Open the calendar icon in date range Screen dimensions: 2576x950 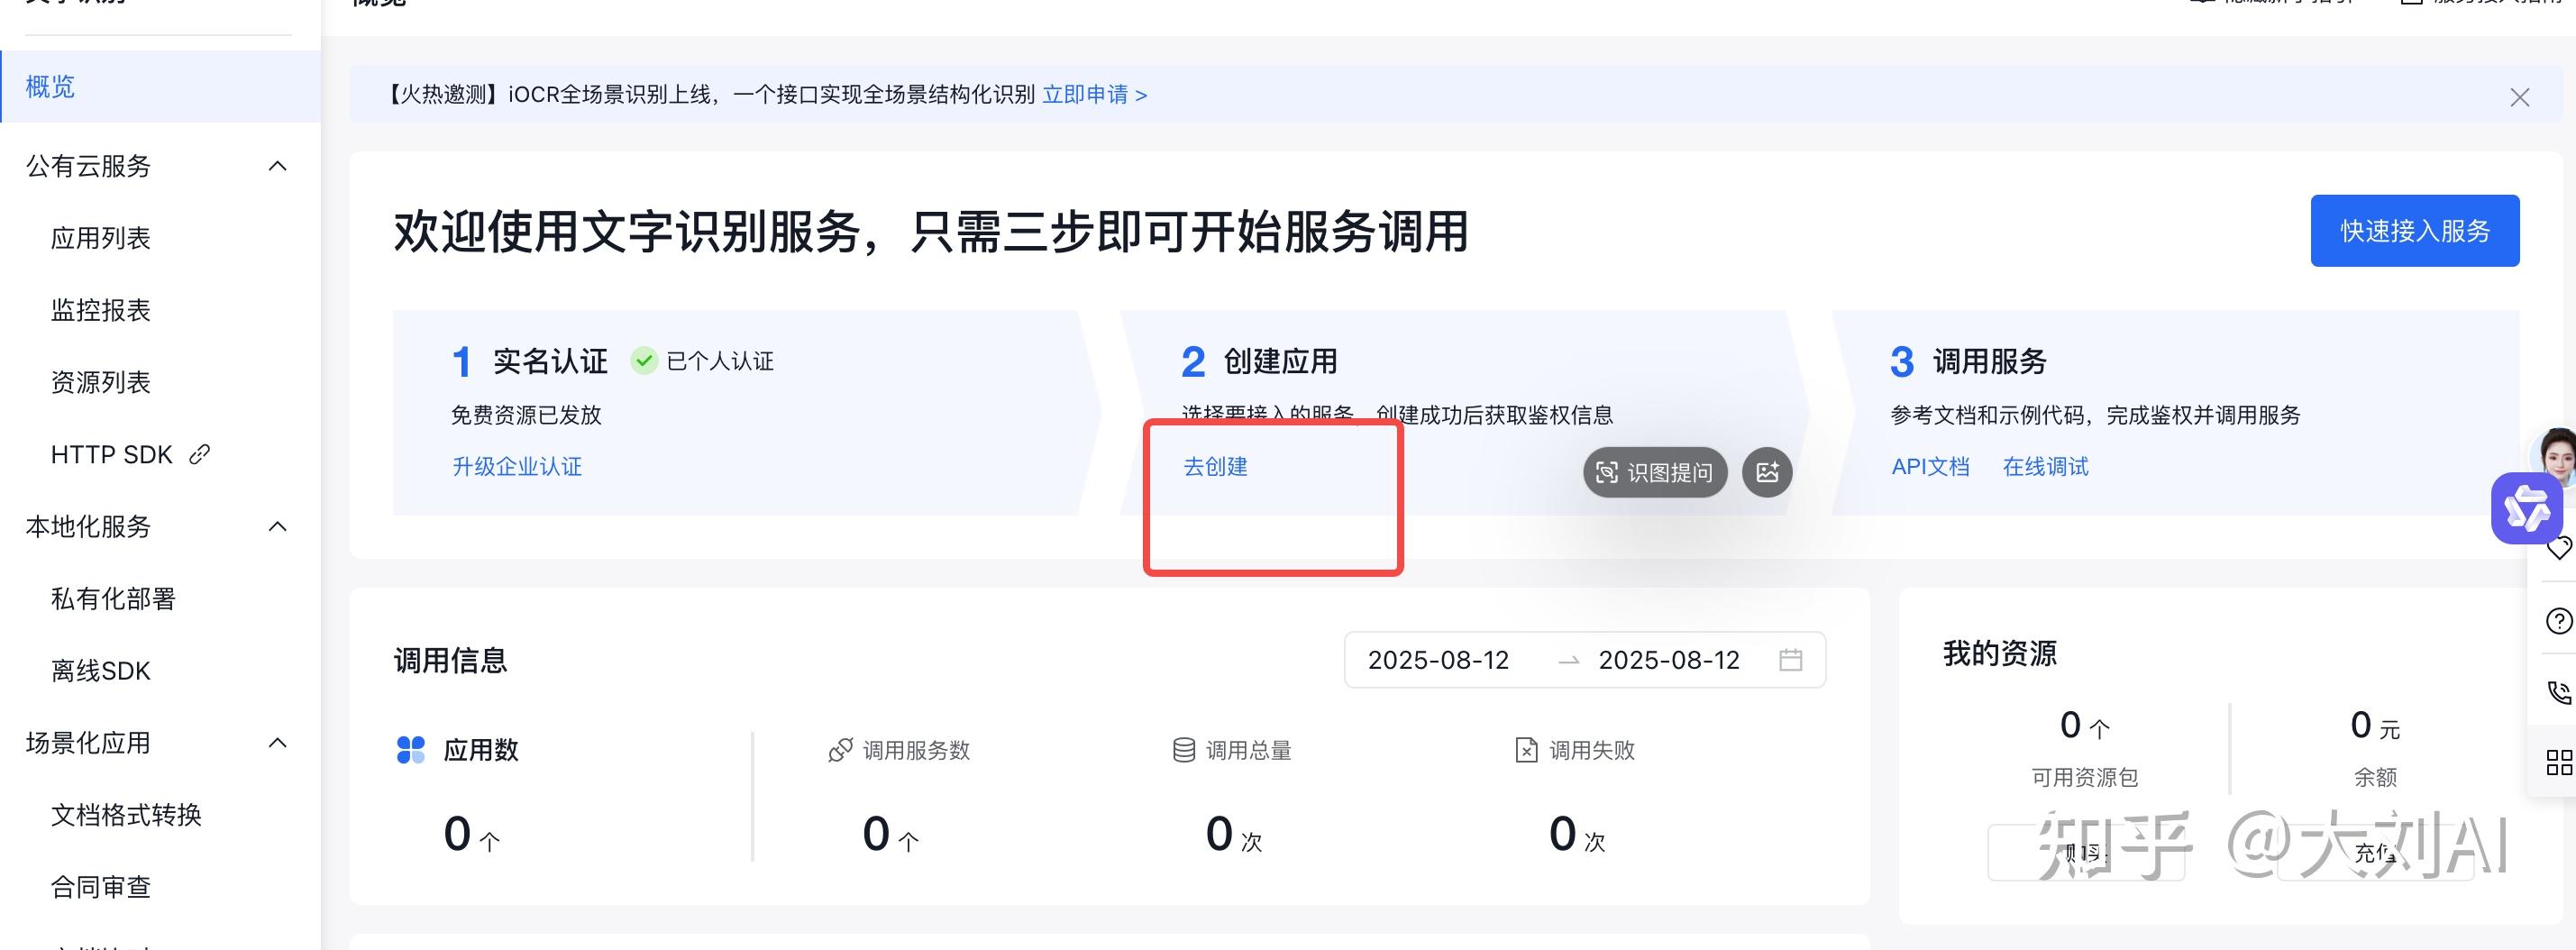point(1791,660)
